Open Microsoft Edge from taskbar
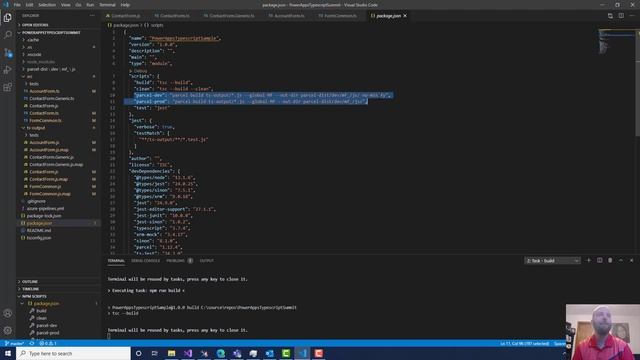The image size is (640, 360). (x=220, y=353)
